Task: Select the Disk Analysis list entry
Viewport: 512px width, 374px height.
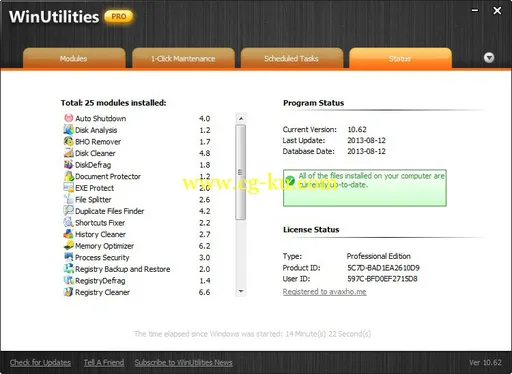Action: click(x=137, y=130)
